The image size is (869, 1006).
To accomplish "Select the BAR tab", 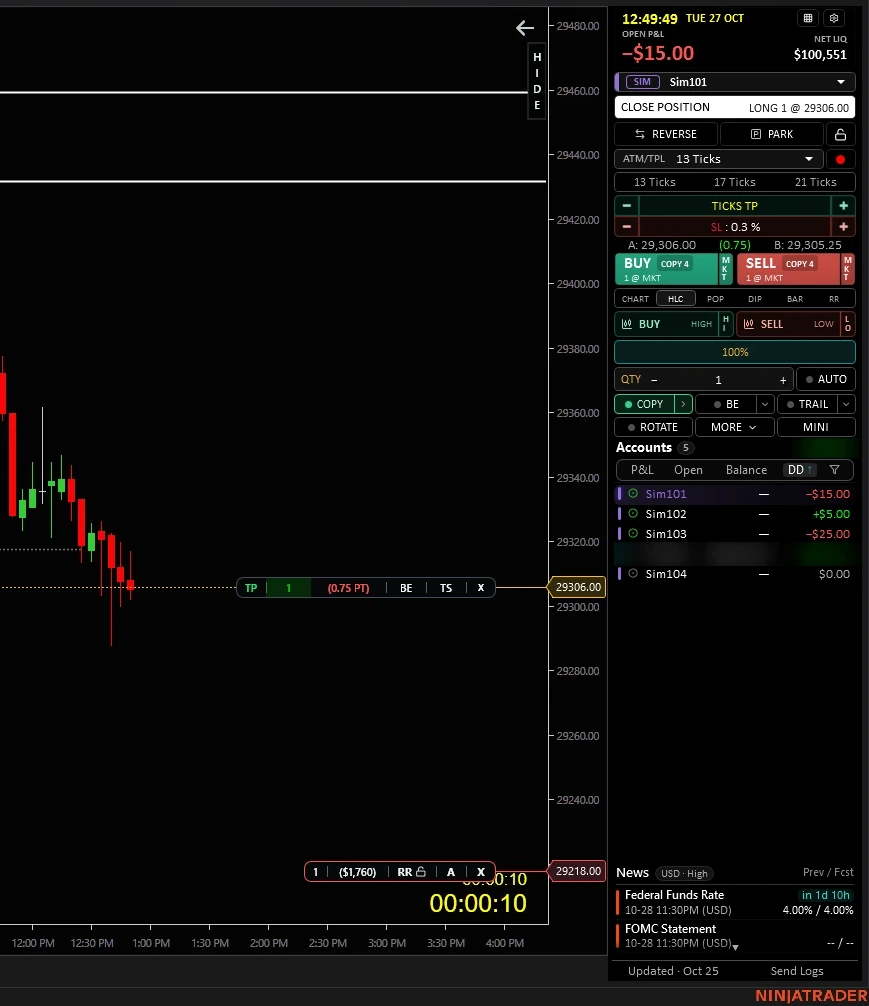I will 795,299.
